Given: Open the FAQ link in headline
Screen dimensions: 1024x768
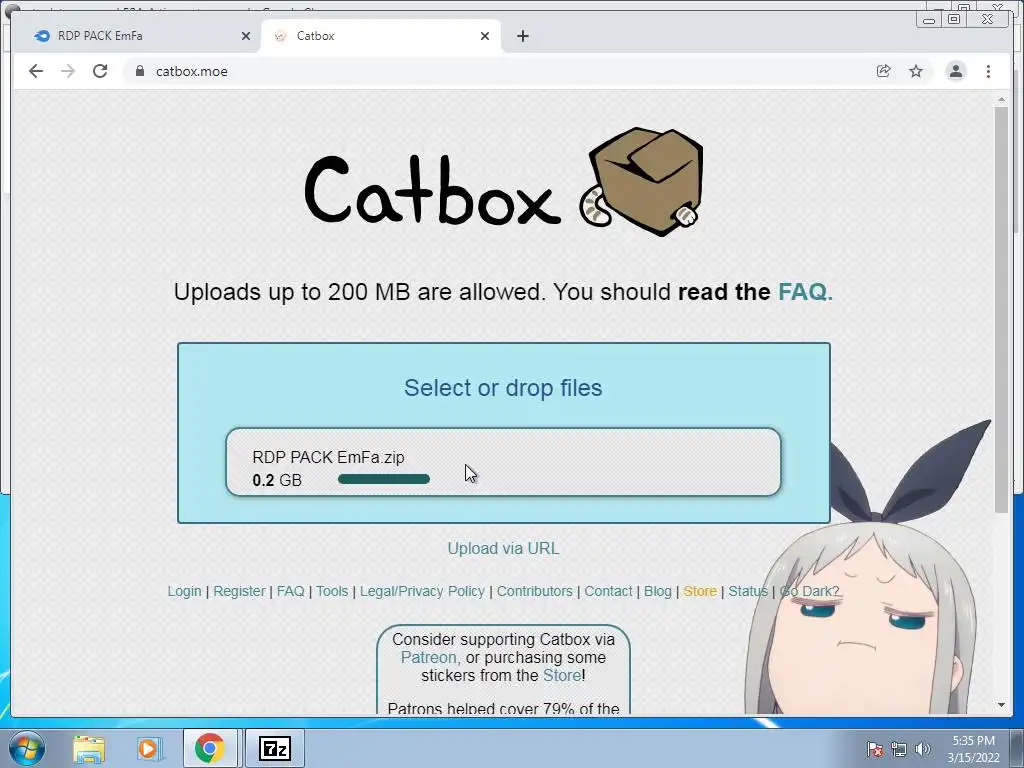Looking at the screenshot, I should [805, 292].
